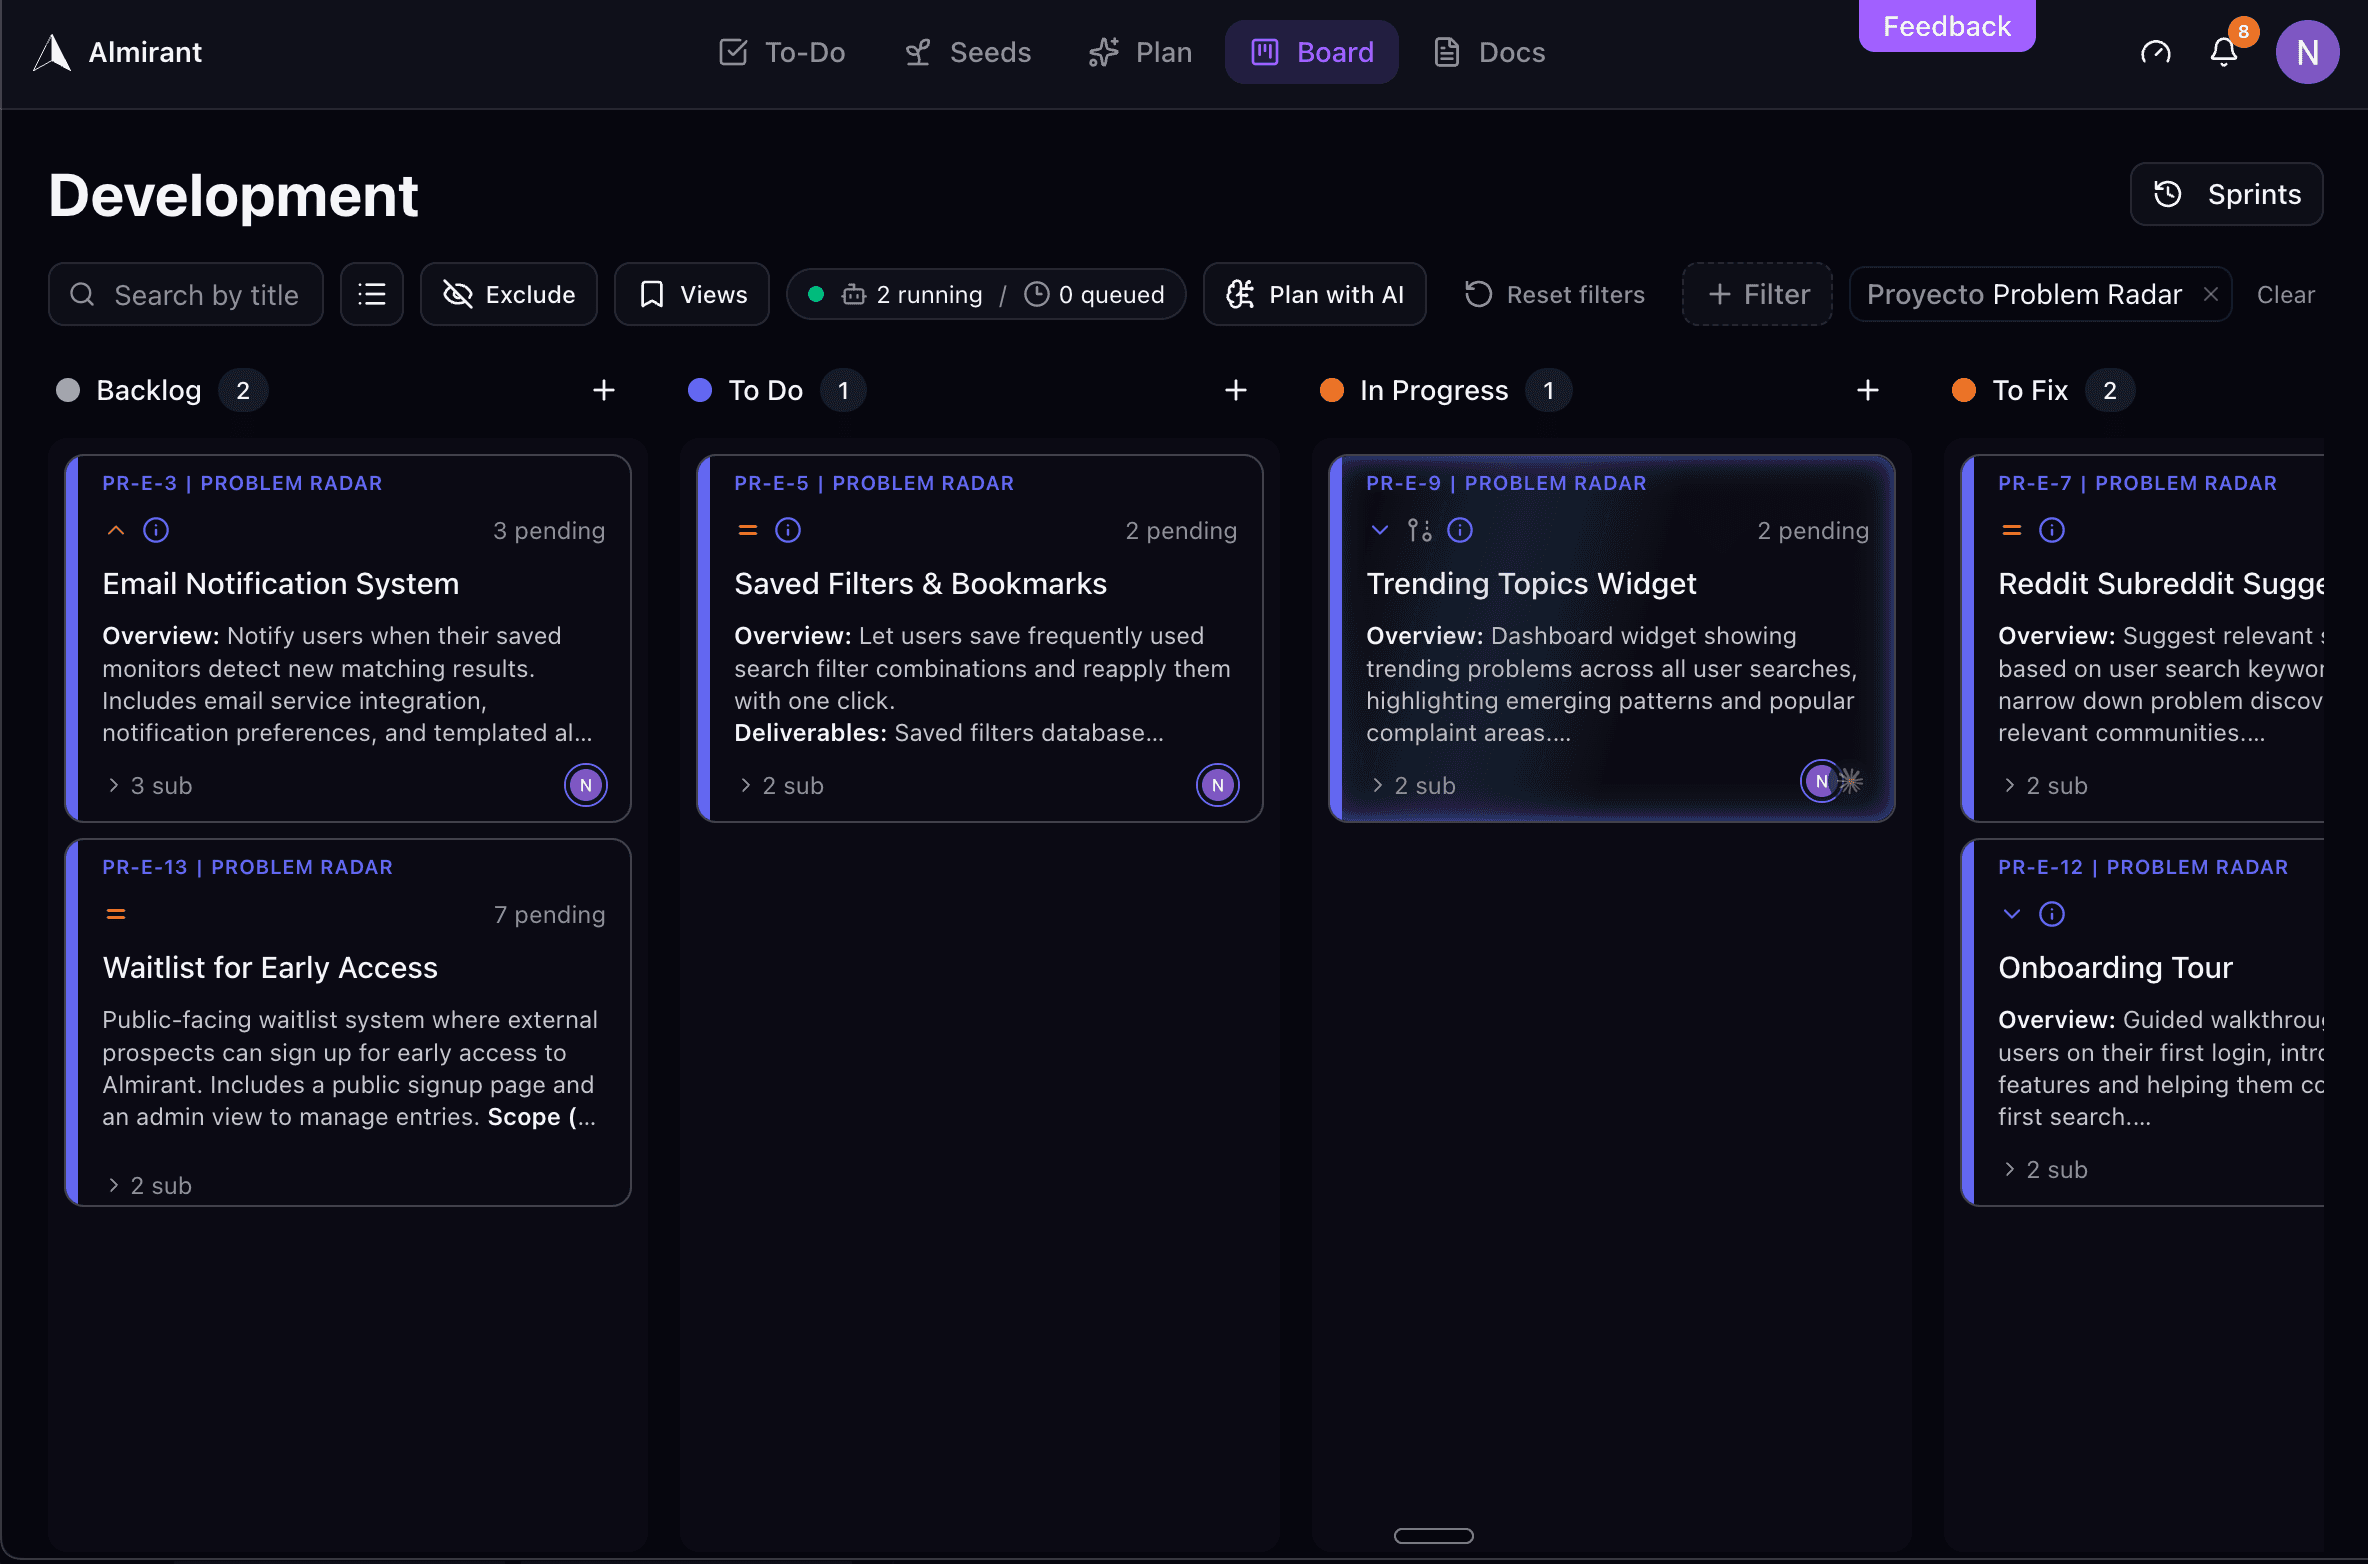
Task: Collapse Email Notification System card details
Action: click(115, 530)
